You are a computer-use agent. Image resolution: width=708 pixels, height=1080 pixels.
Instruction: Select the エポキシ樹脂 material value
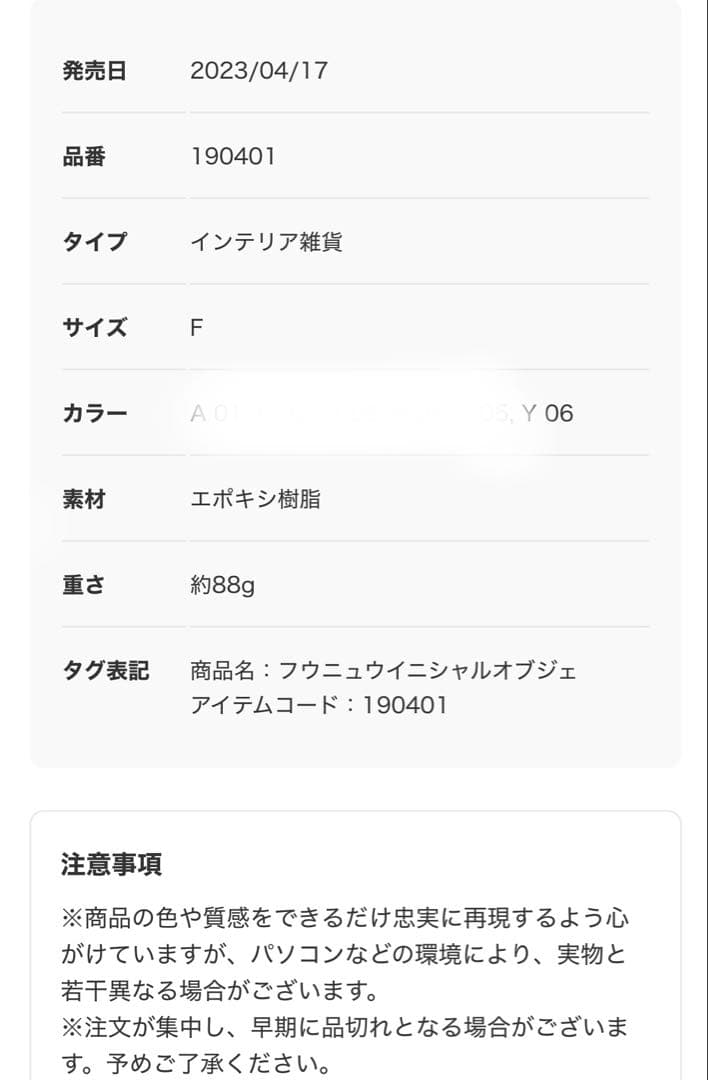255,499
